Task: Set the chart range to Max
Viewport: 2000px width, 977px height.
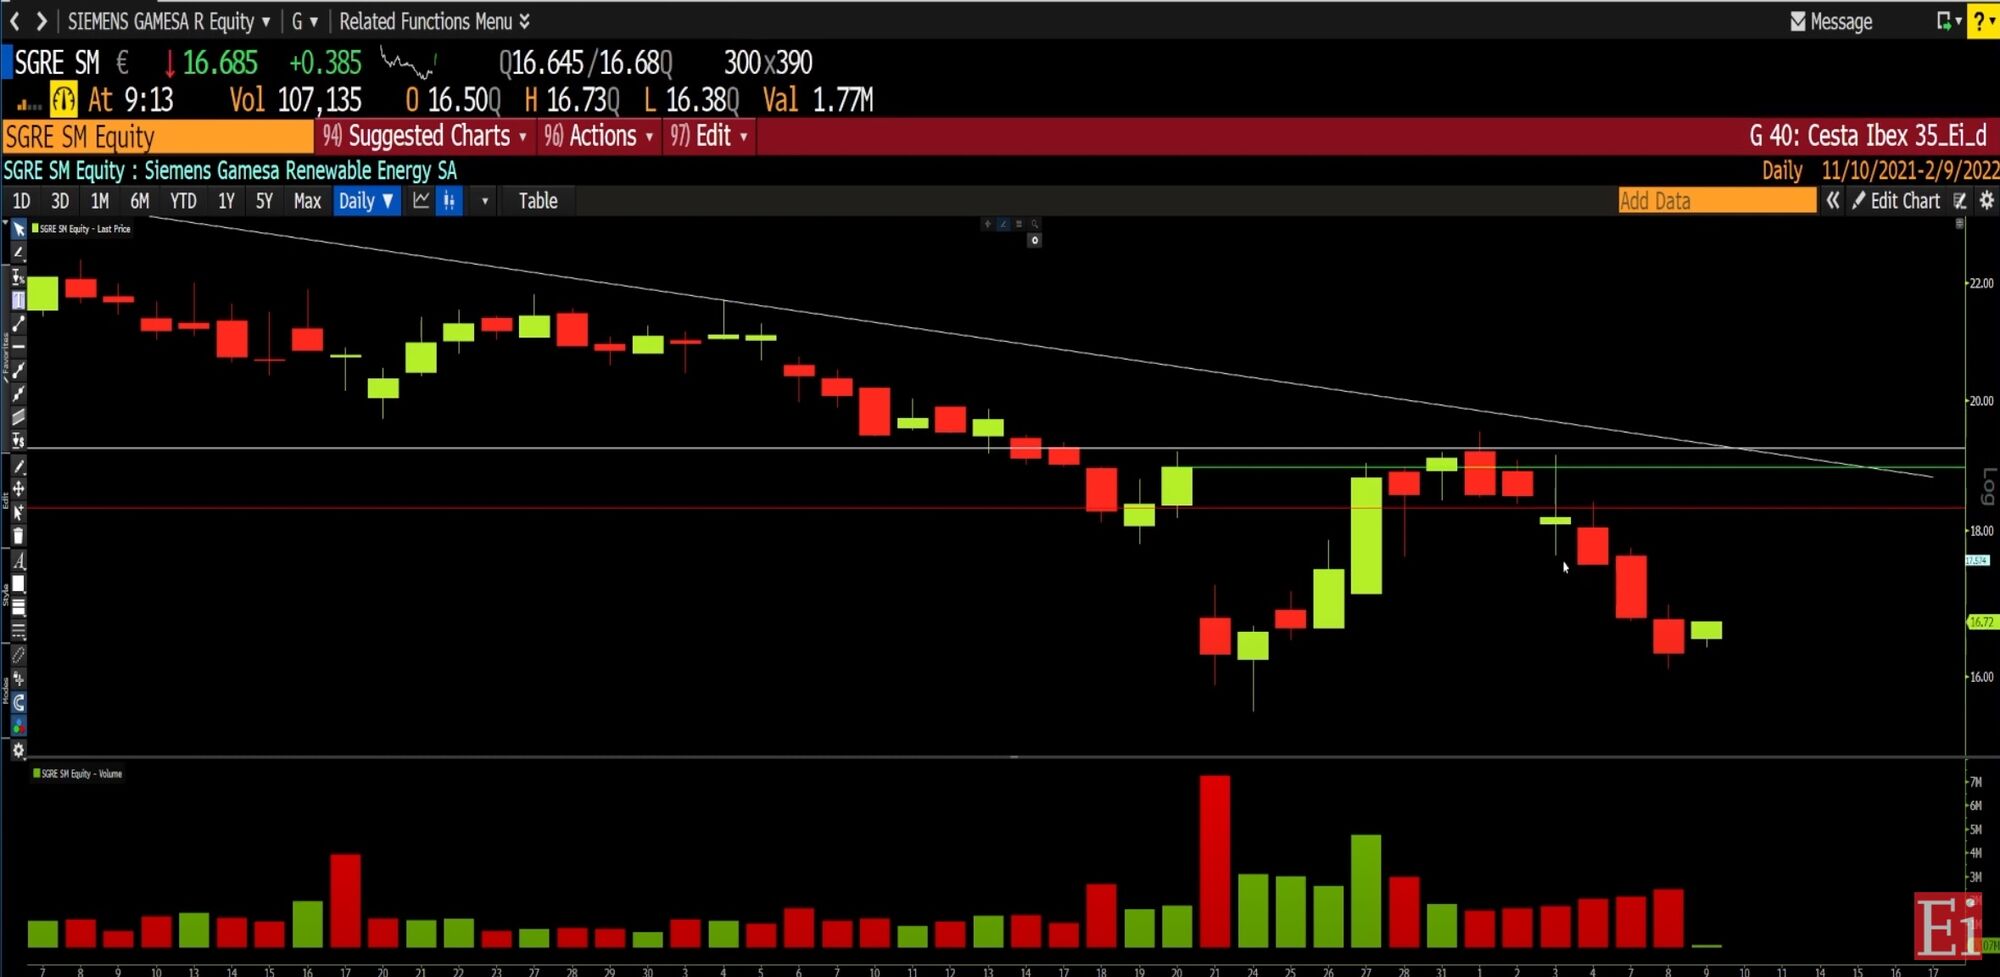Action: [307, 201]
